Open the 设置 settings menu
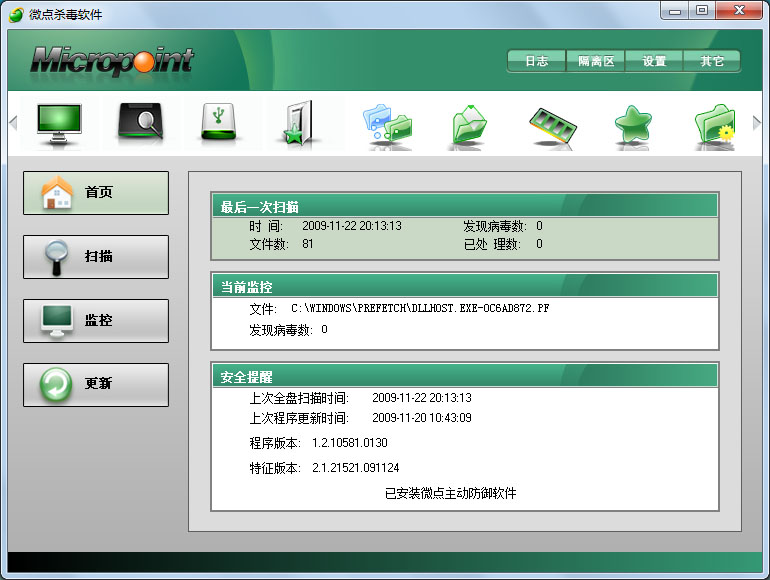The image size is (770, 580). pos(654,61)
